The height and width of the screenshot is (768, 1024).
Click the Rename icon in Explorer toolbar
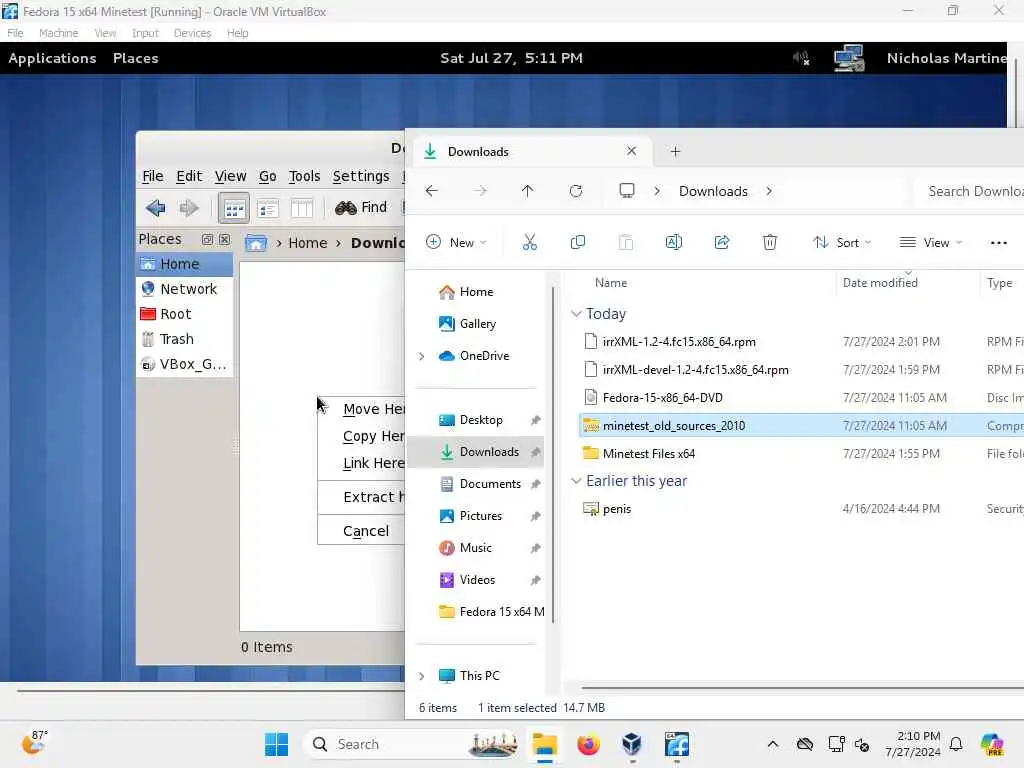[x=673, y=242]
